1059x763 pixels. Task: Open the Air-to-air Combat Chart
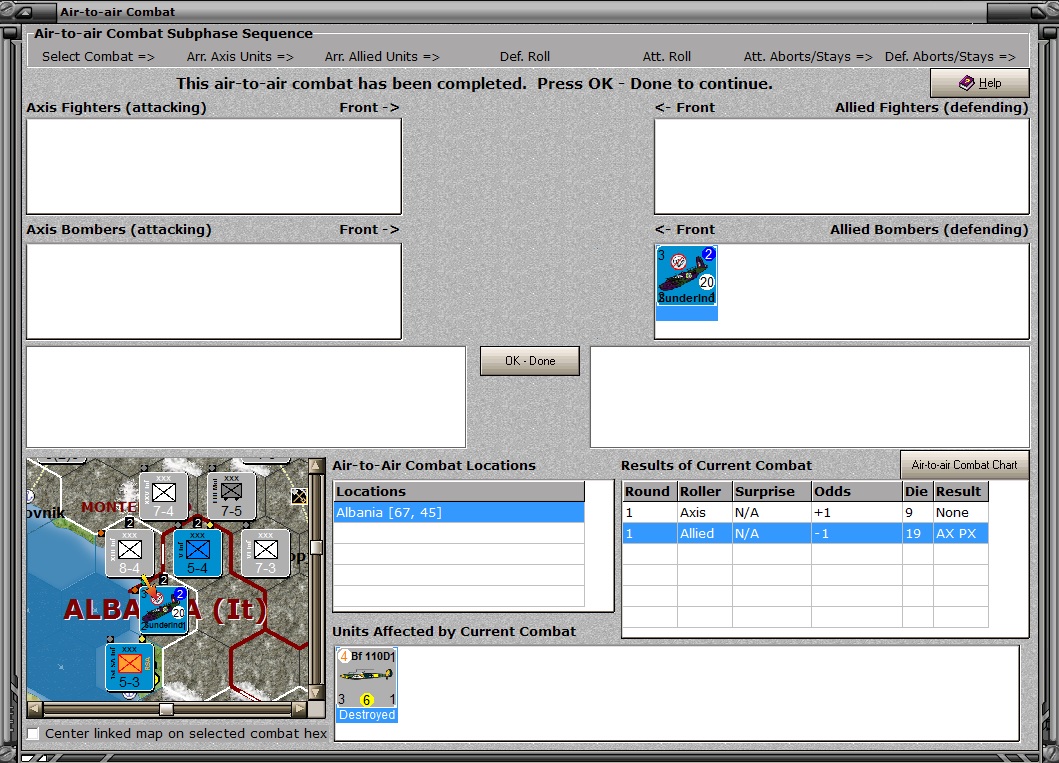click(x=964, y=465)
